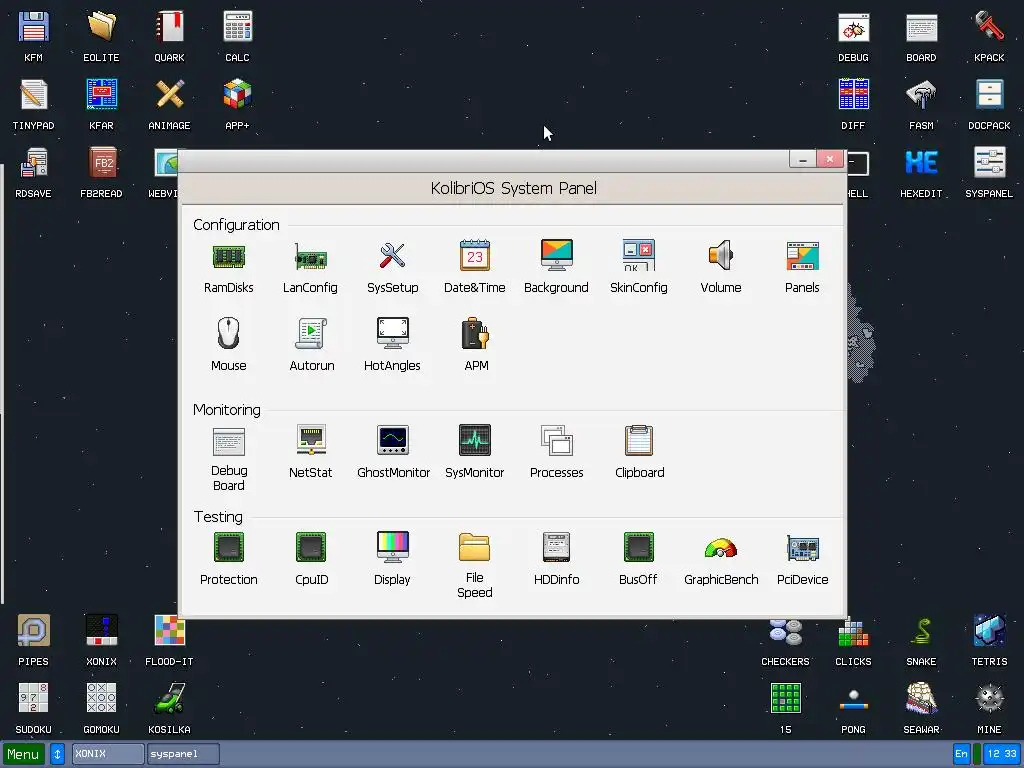Open ANIMAGE desktop icon

(169, 95)
